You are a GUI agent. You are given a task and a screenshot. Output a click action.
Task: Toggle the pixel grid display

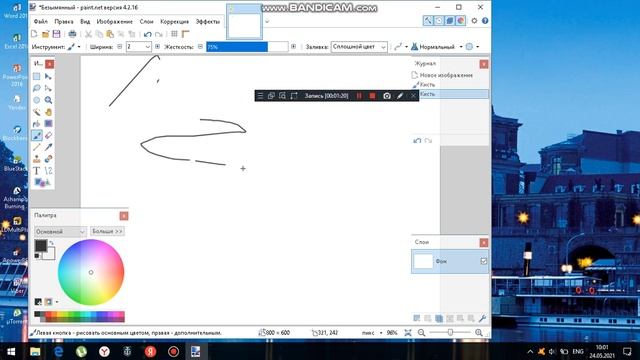point(174,34)
